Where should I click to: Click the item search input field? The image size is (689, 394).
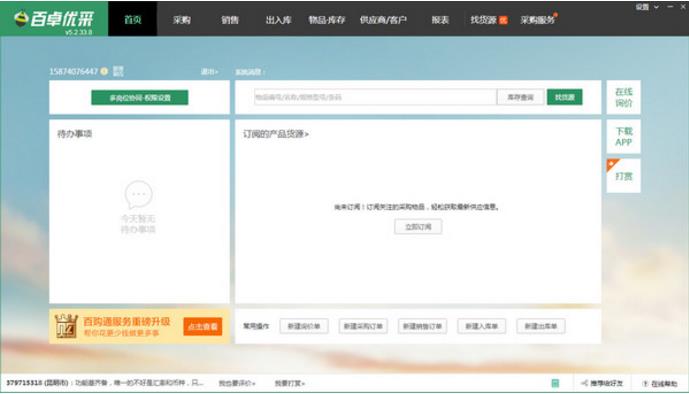375,97
